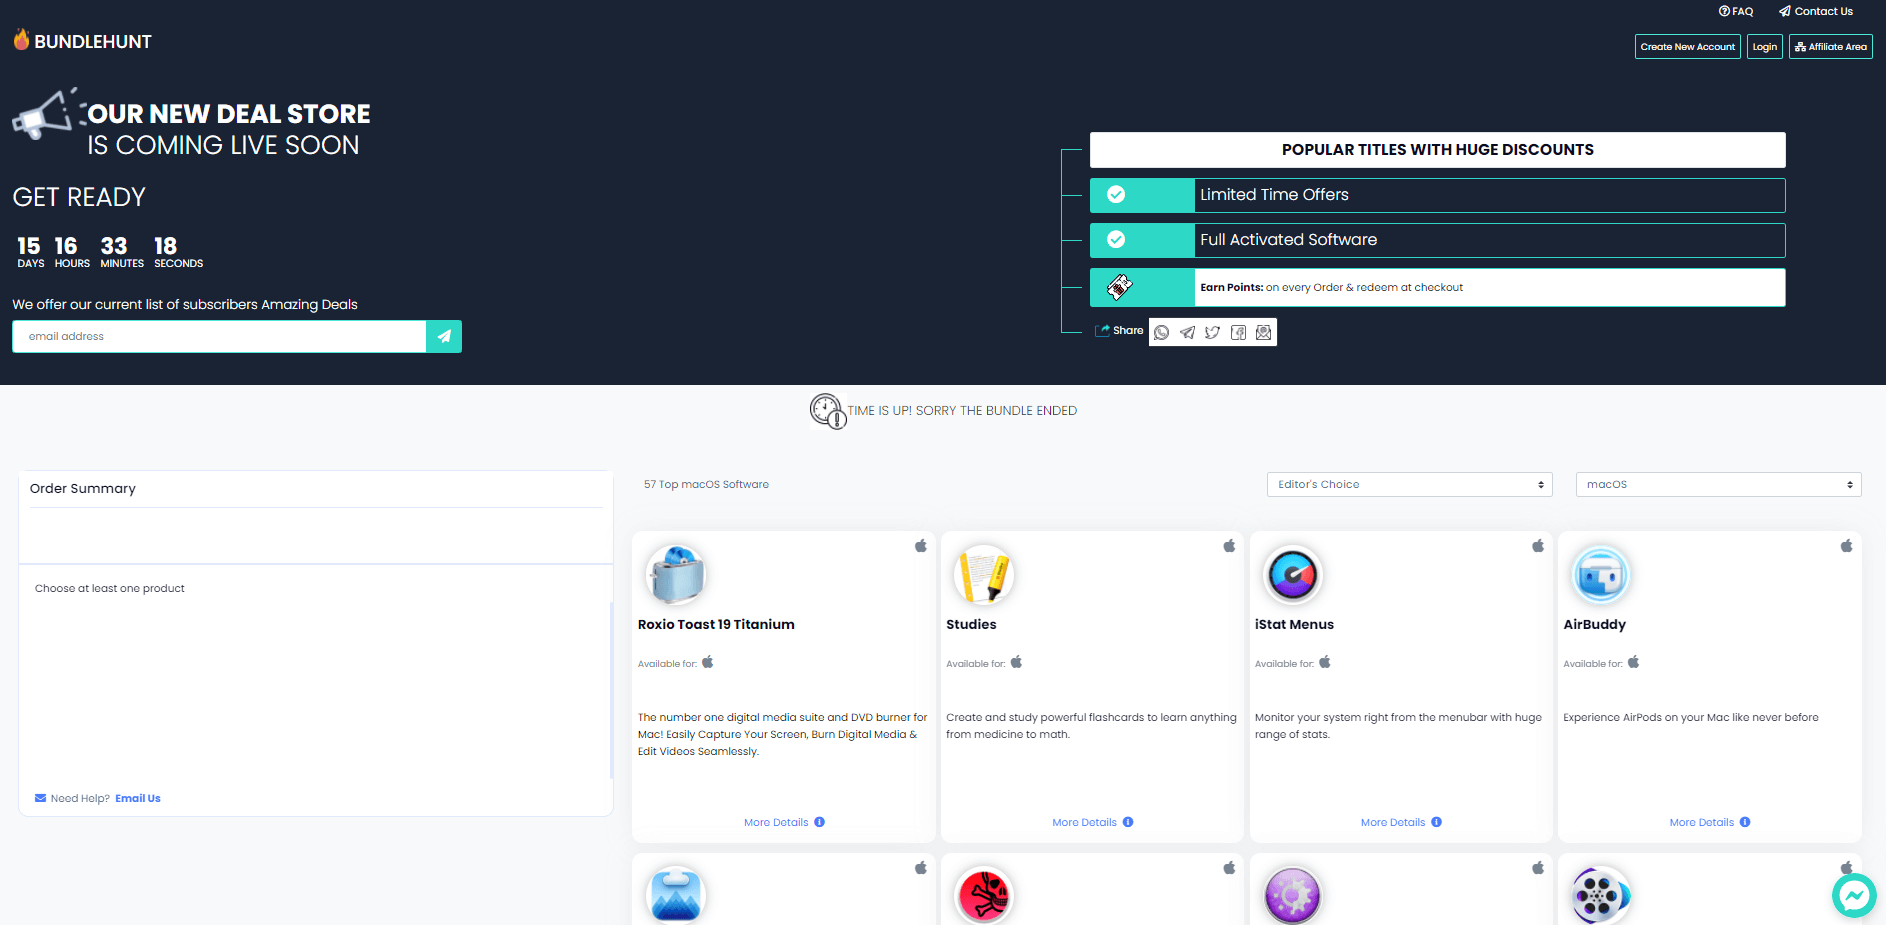1886x925 pixels.
Task: Open the Editor's Choice sorting dropdown
Action: coord(1409,484)
